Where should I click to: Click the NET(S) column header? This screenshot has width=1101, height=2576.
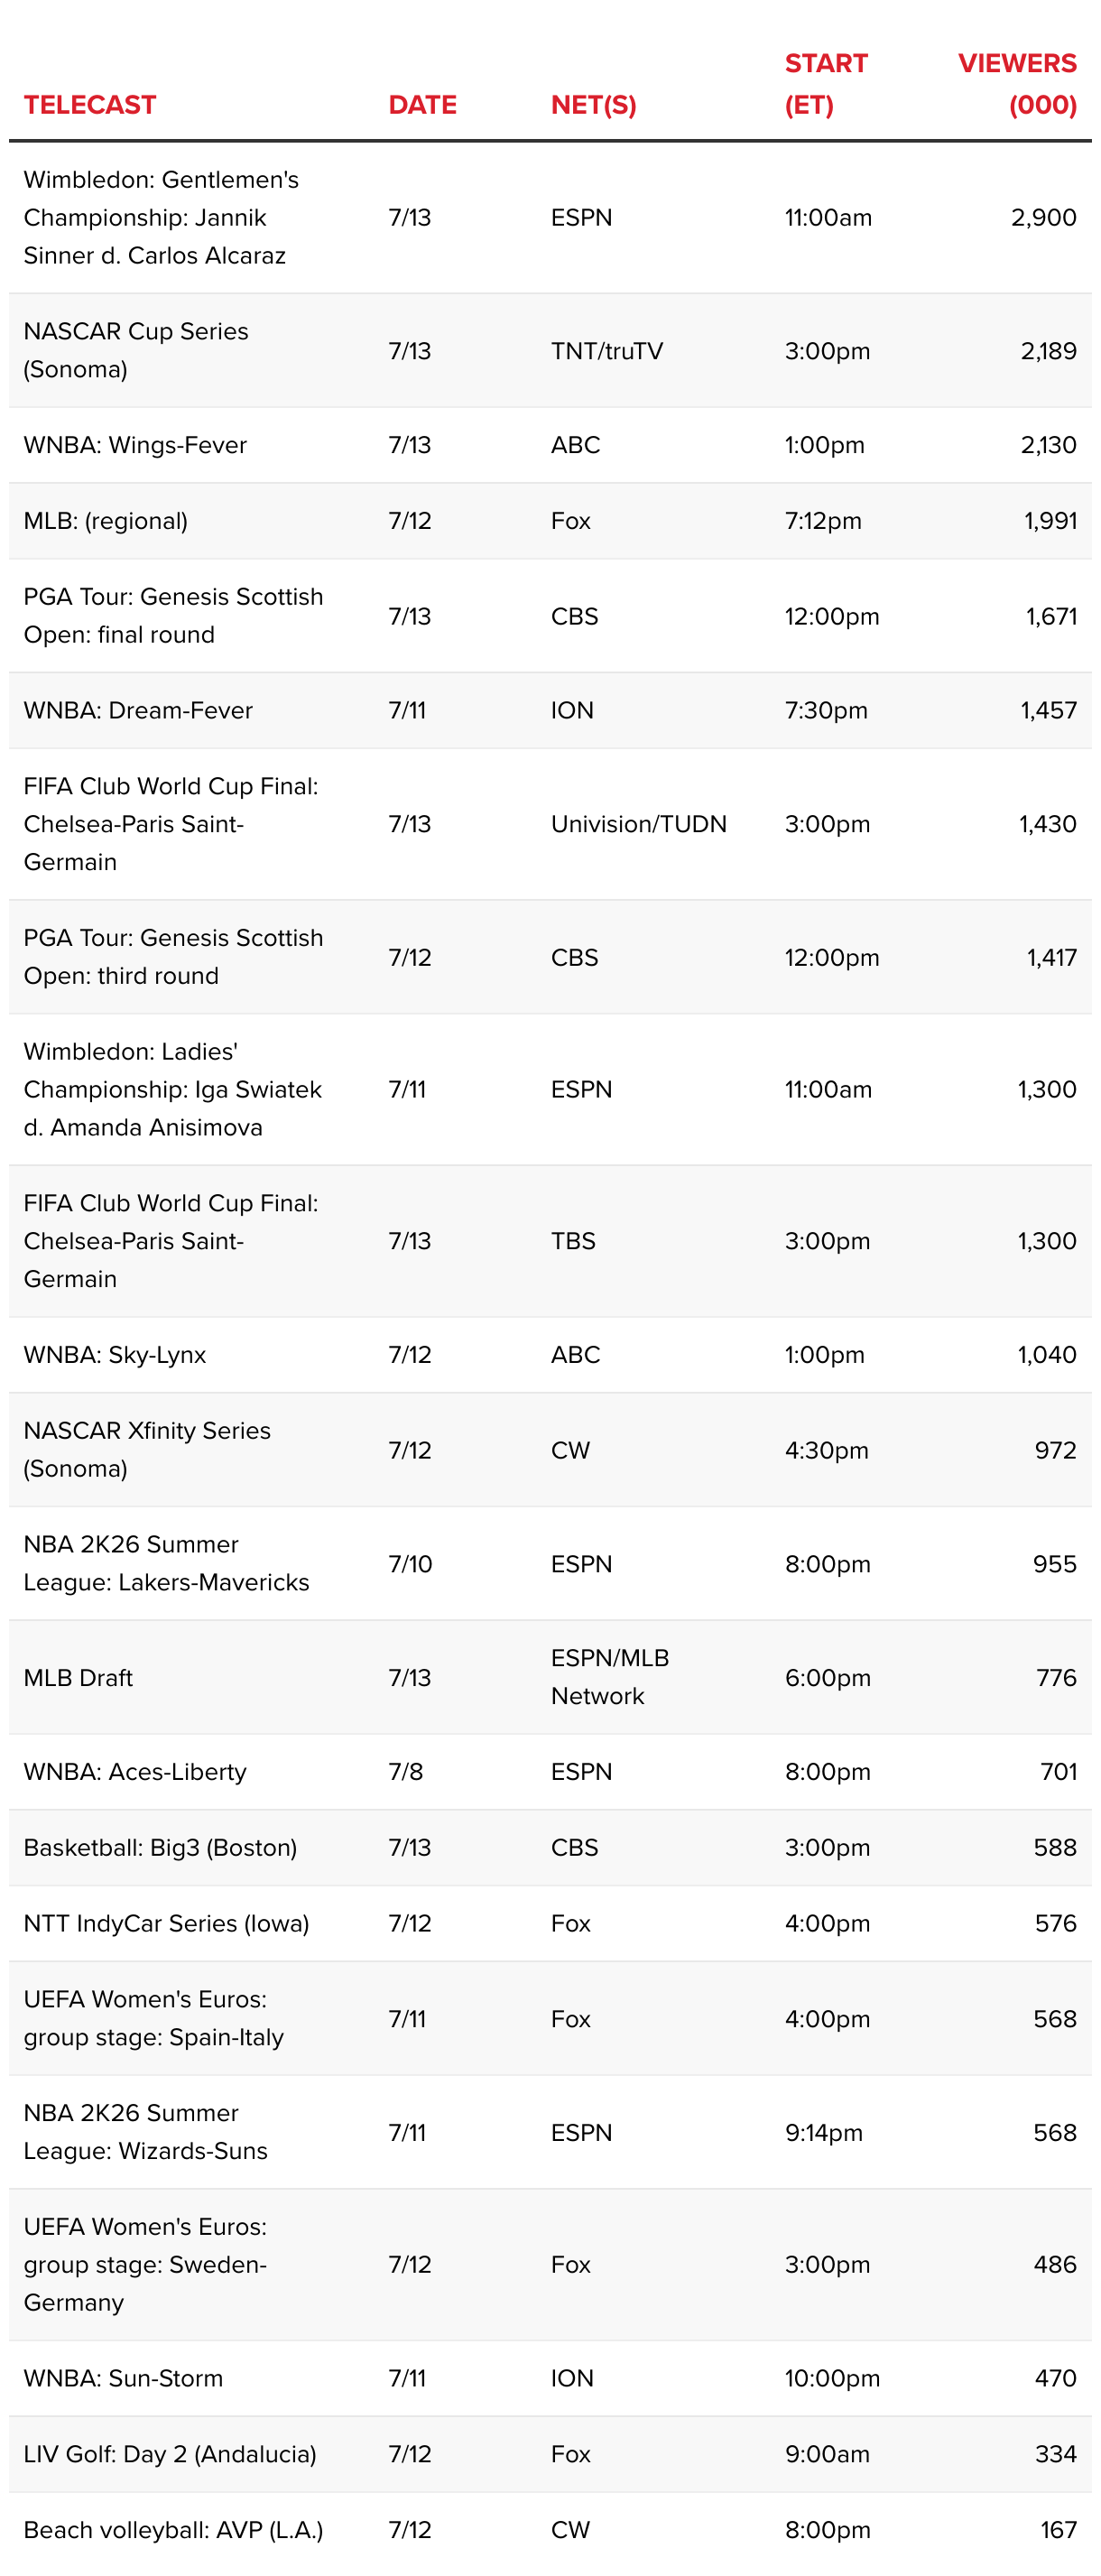tap(594, 105)
